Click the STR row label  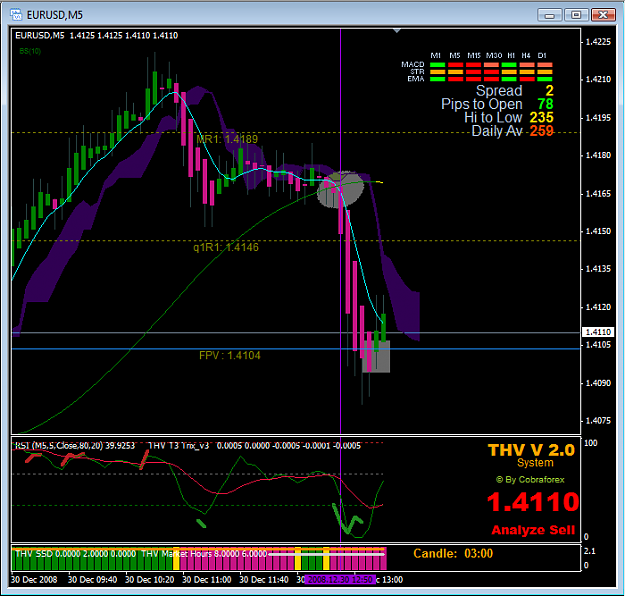(417, 71)
